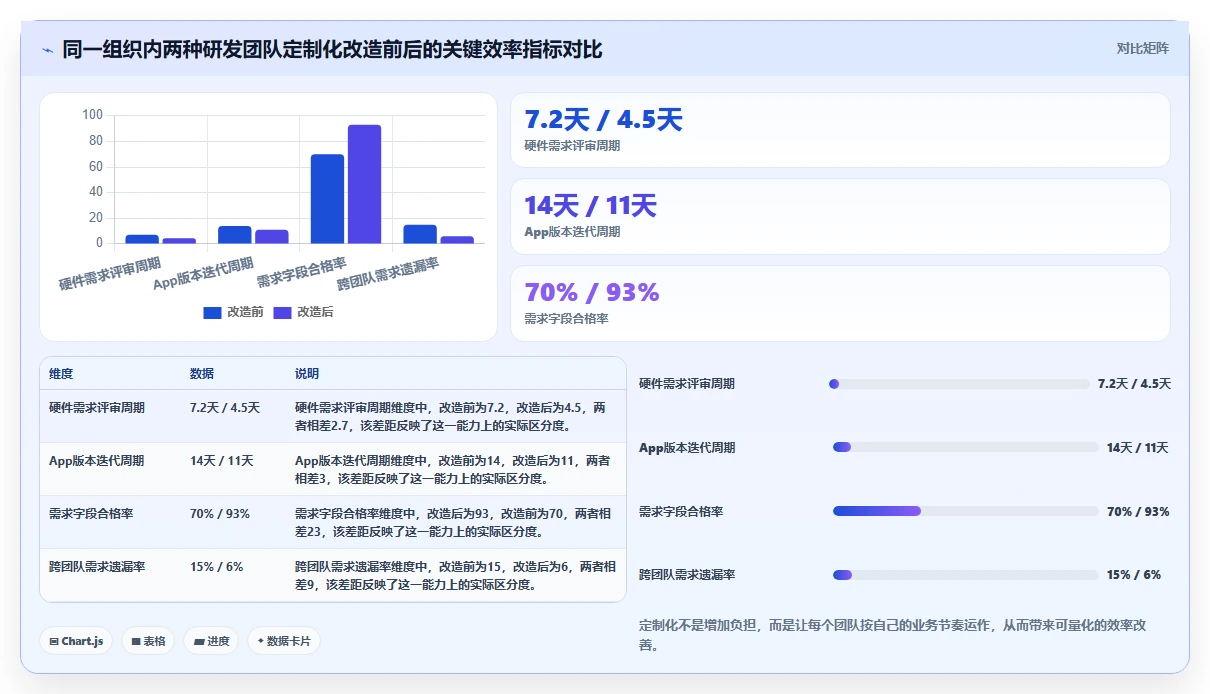Click the Chart.js tag chip
Screen dimensions: 1210x694
pos(76,641)
